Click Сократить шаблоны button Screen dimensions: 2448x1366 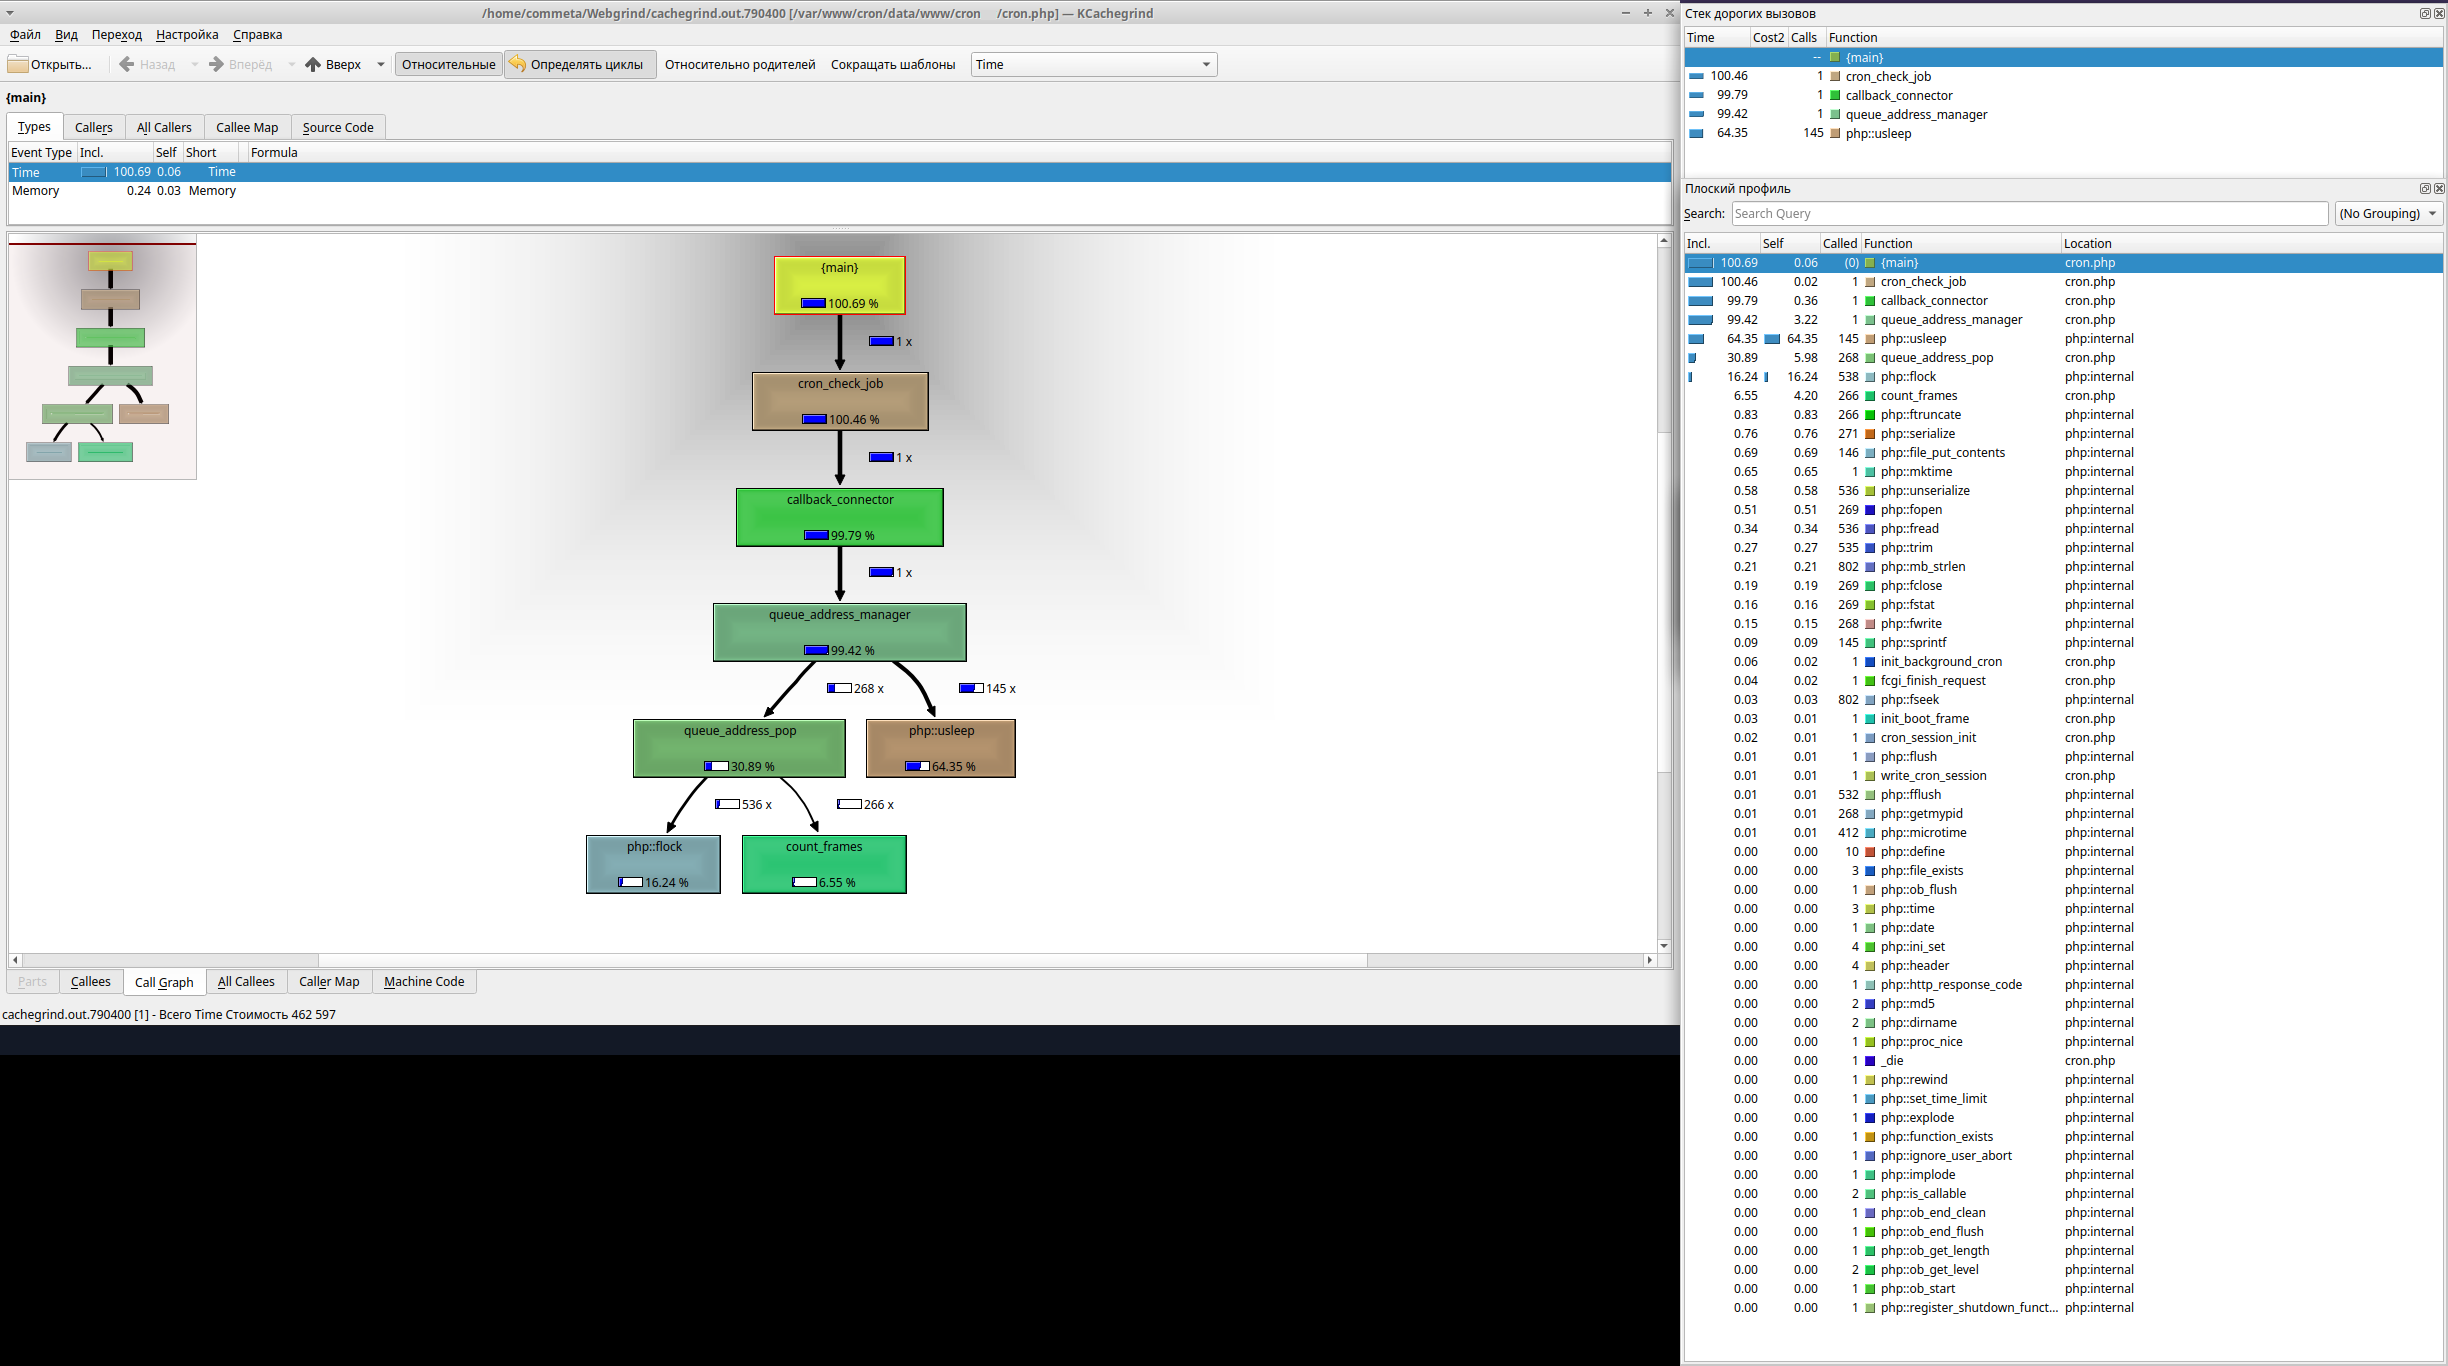click(898, 64)
